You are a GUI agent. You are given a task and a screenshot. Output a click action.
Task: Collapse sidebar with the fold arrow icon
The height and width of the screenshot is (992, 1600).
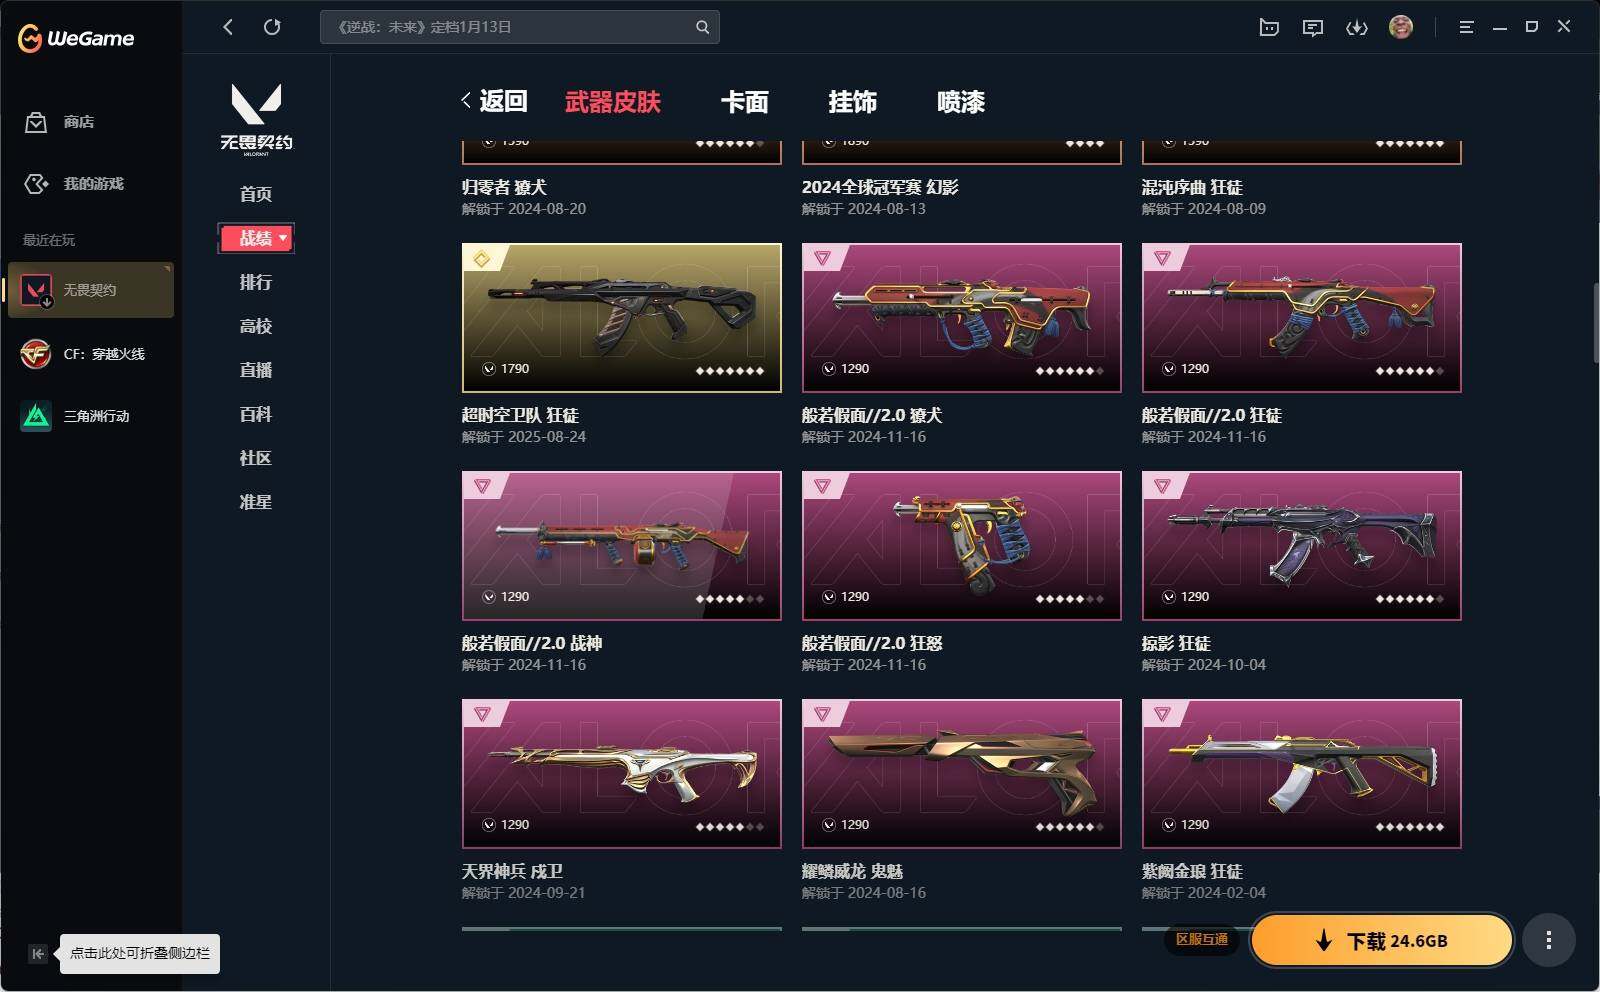tap(37, 953)
